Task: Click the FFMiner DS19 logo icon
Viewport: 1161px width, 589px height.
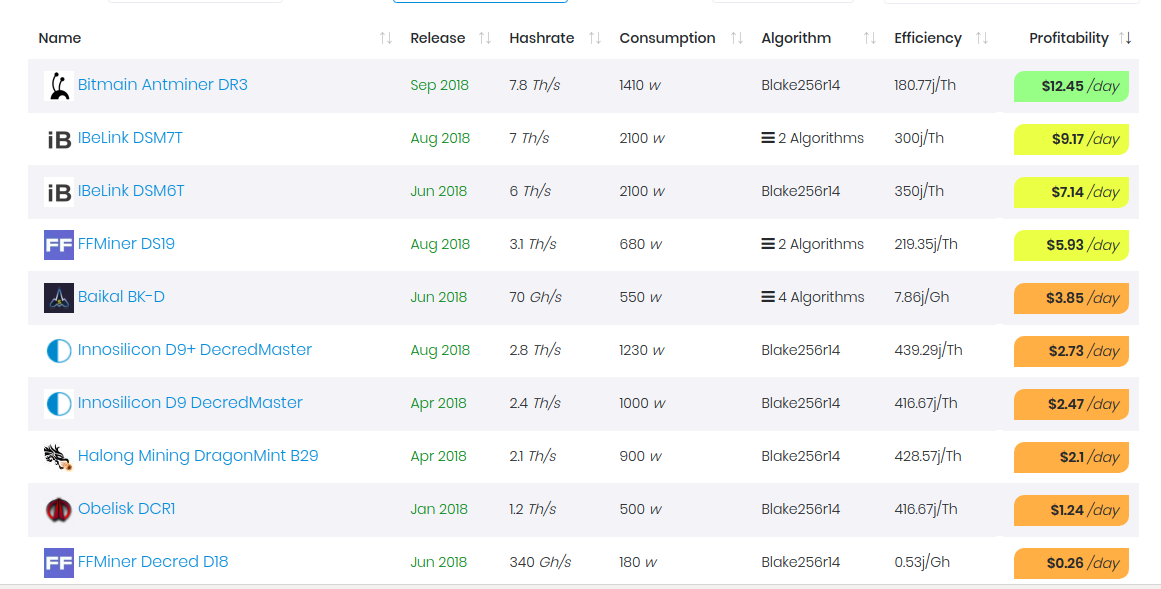Action: point(58,245)
